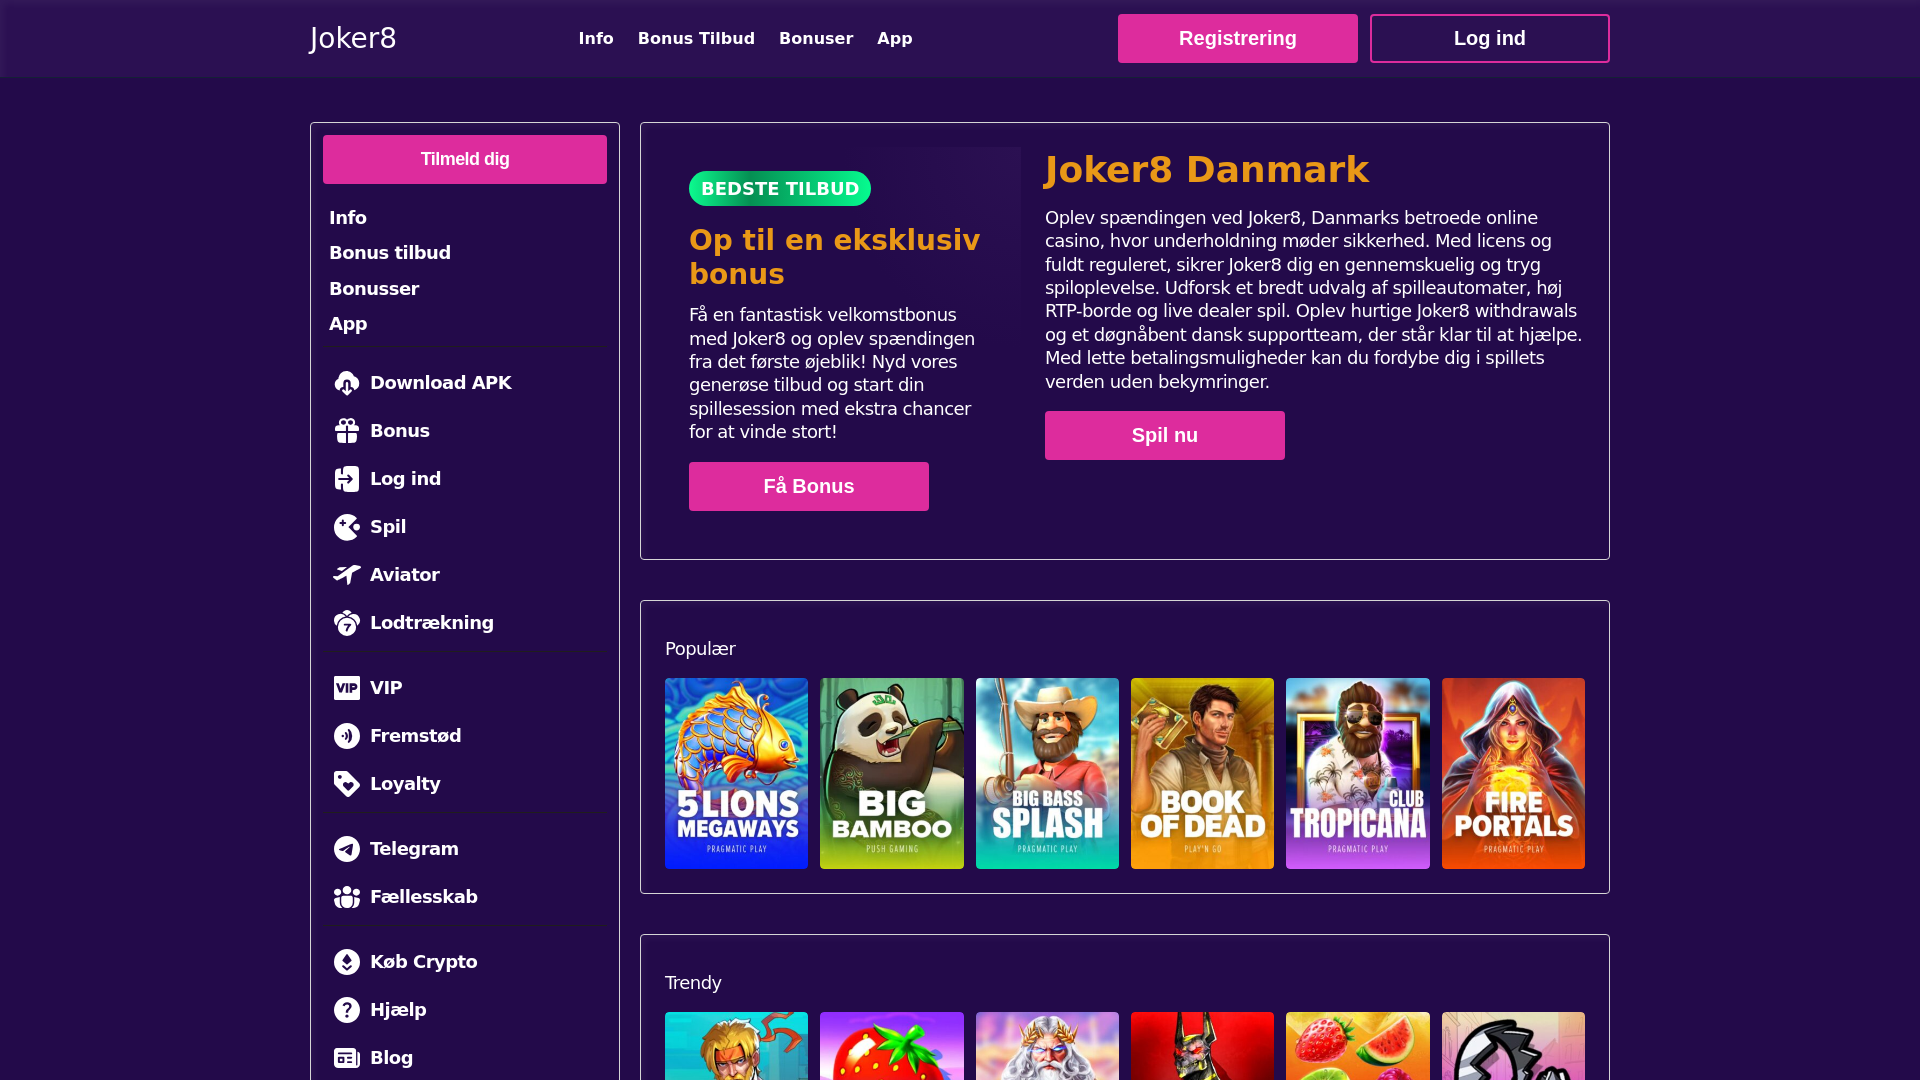
Task: Select Bonusser in the sidebar menu
Action: tap(374, 289)
